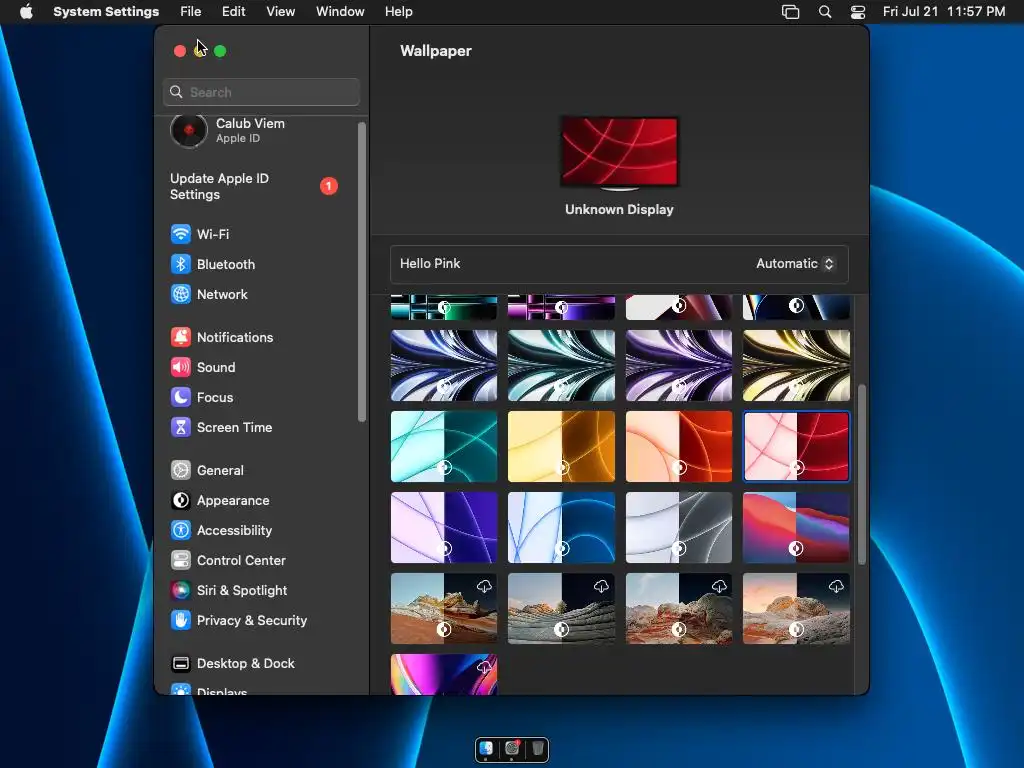Click the sidebar vertical scrollbar
Viewport: 1024px width, 768px height.
362,272
